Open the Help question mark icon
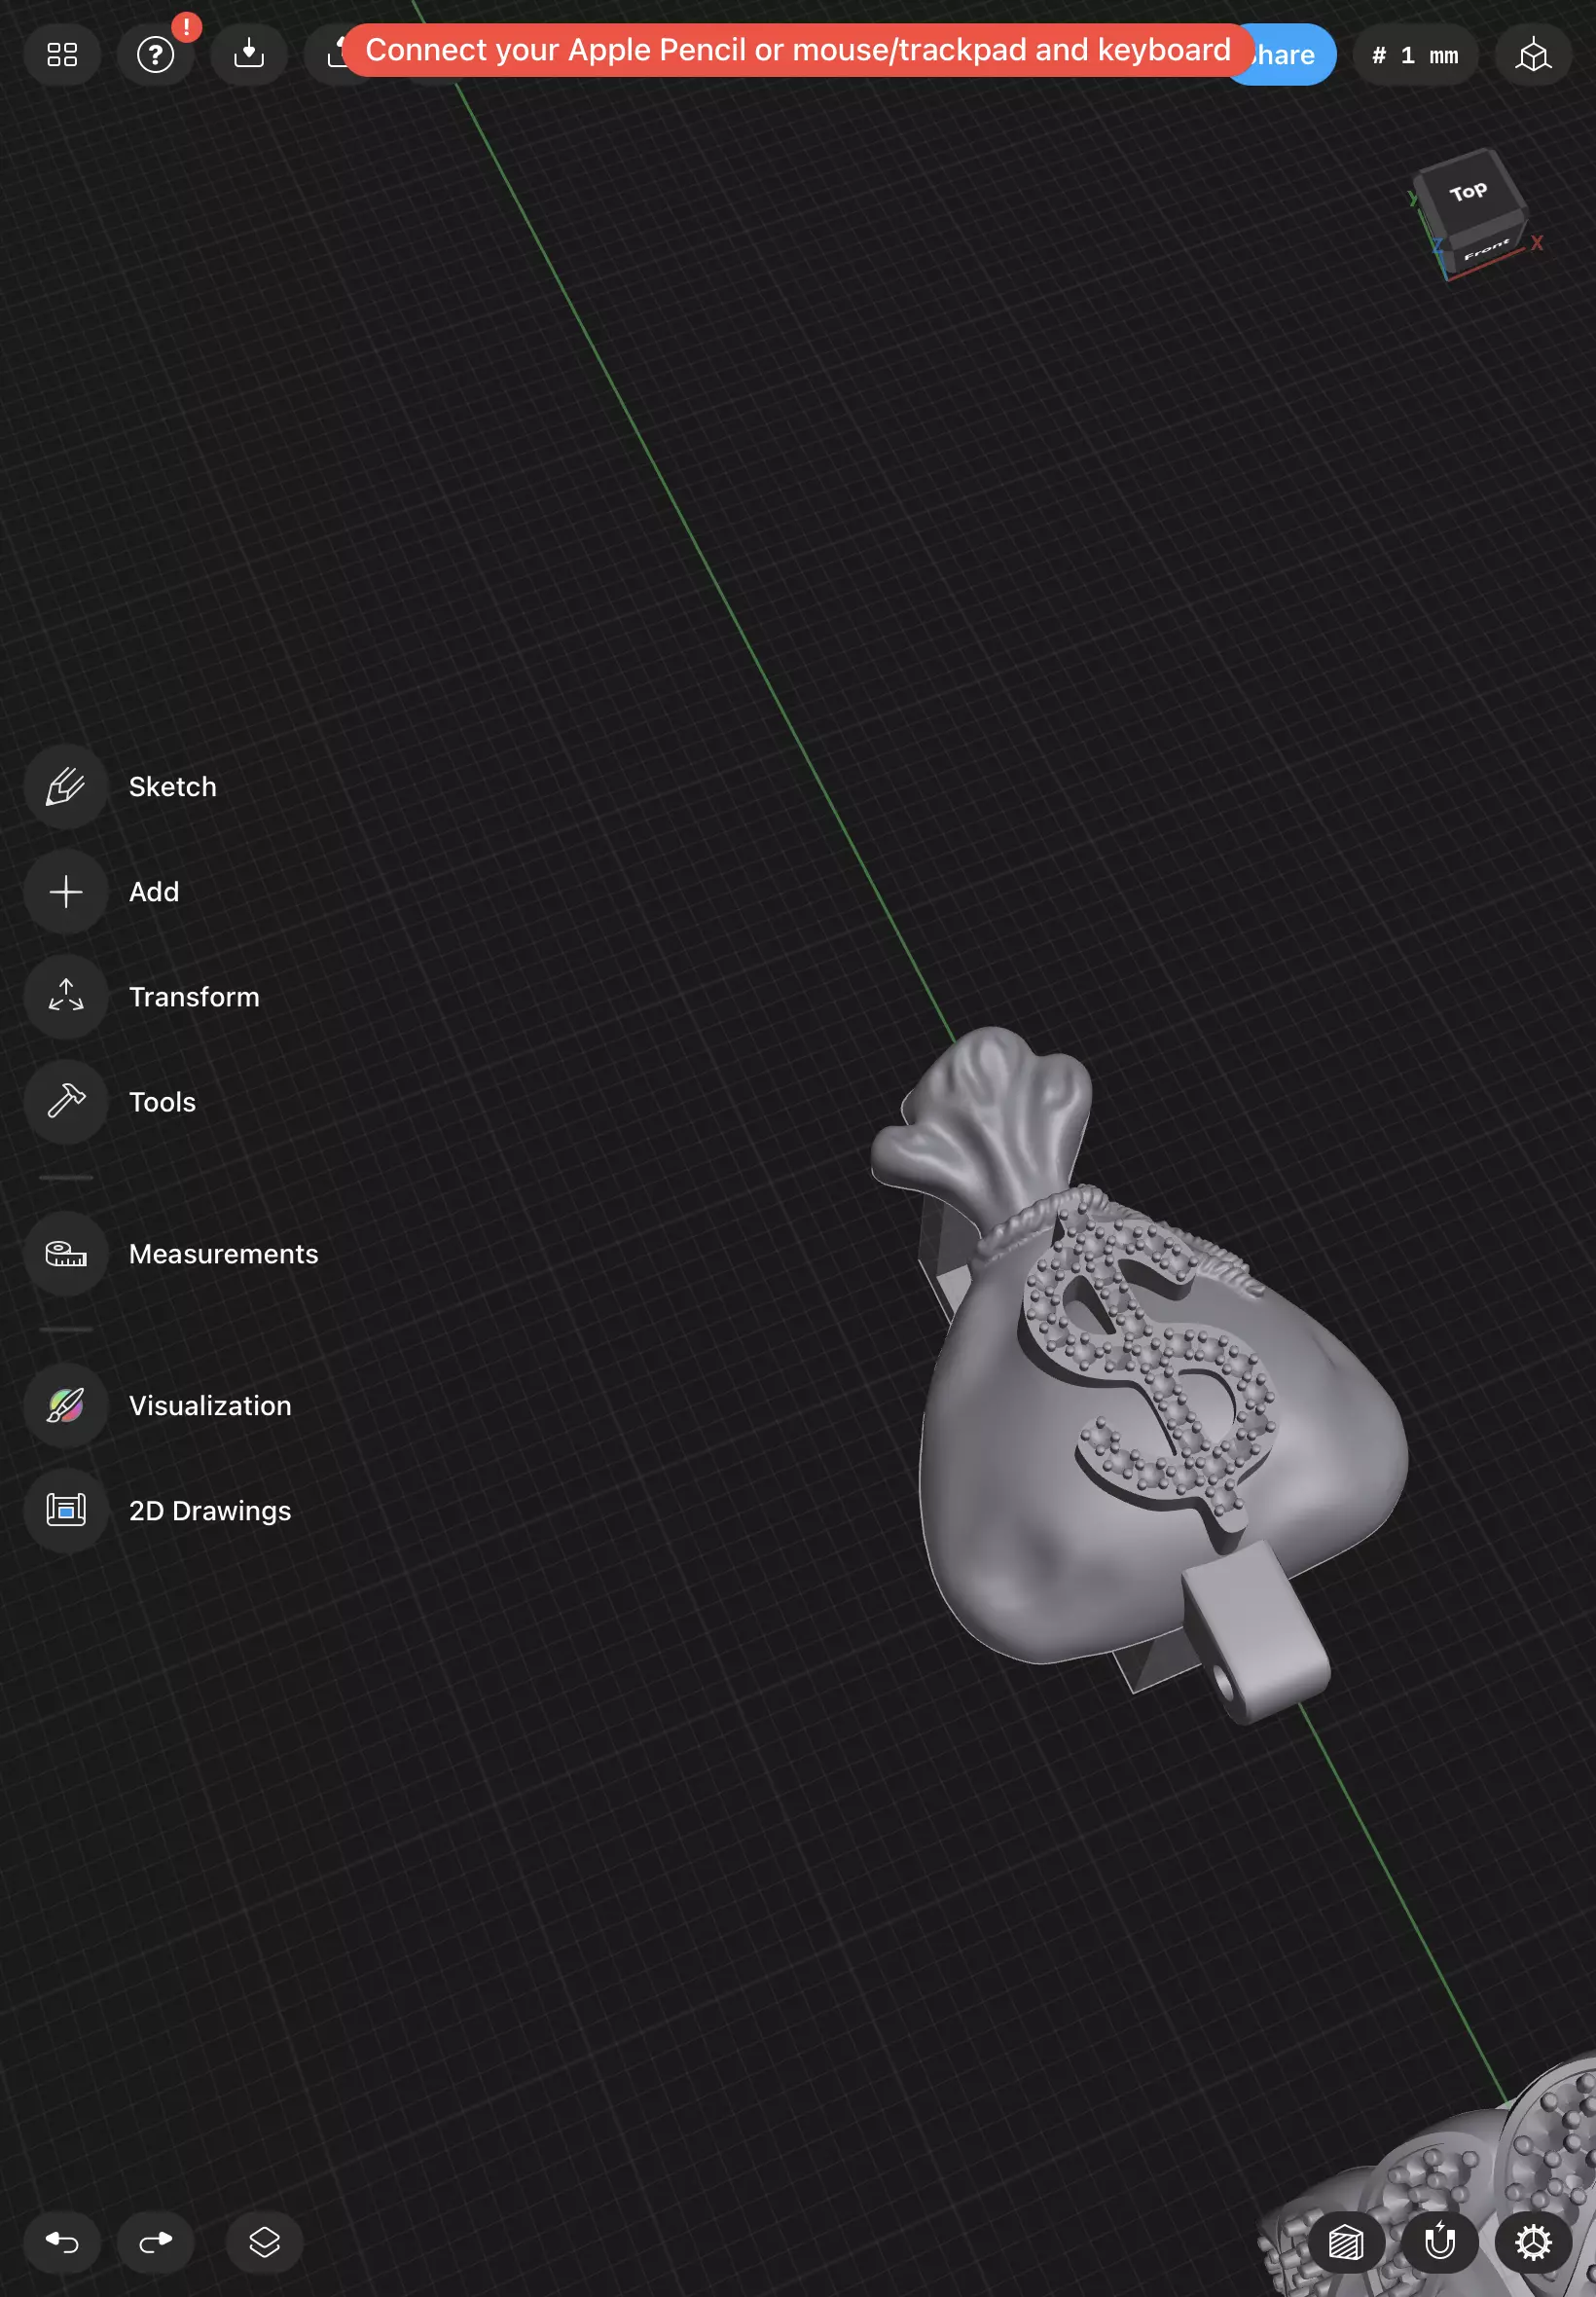Image resolution: width=1596 pixels, height=2297 pixels. (155, 55)
